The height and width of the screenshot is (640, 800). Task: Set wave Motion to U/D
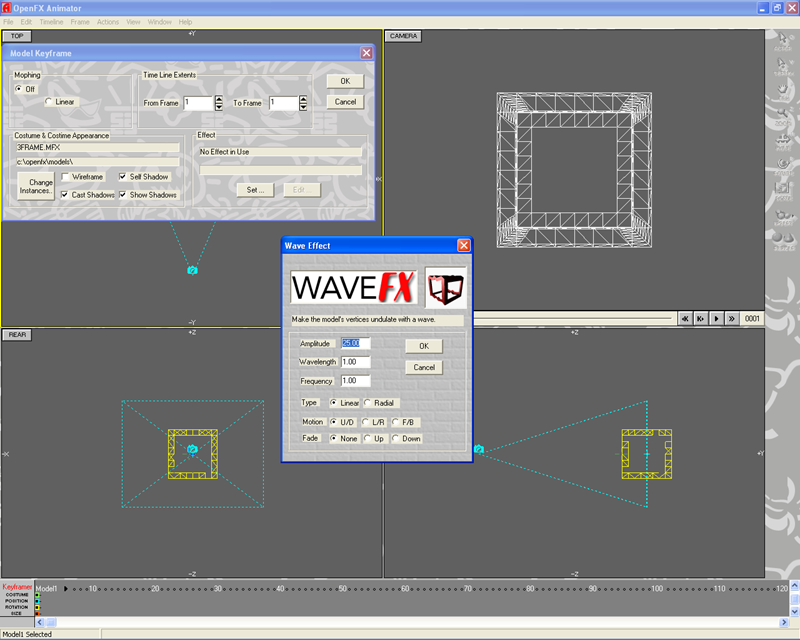334,422
